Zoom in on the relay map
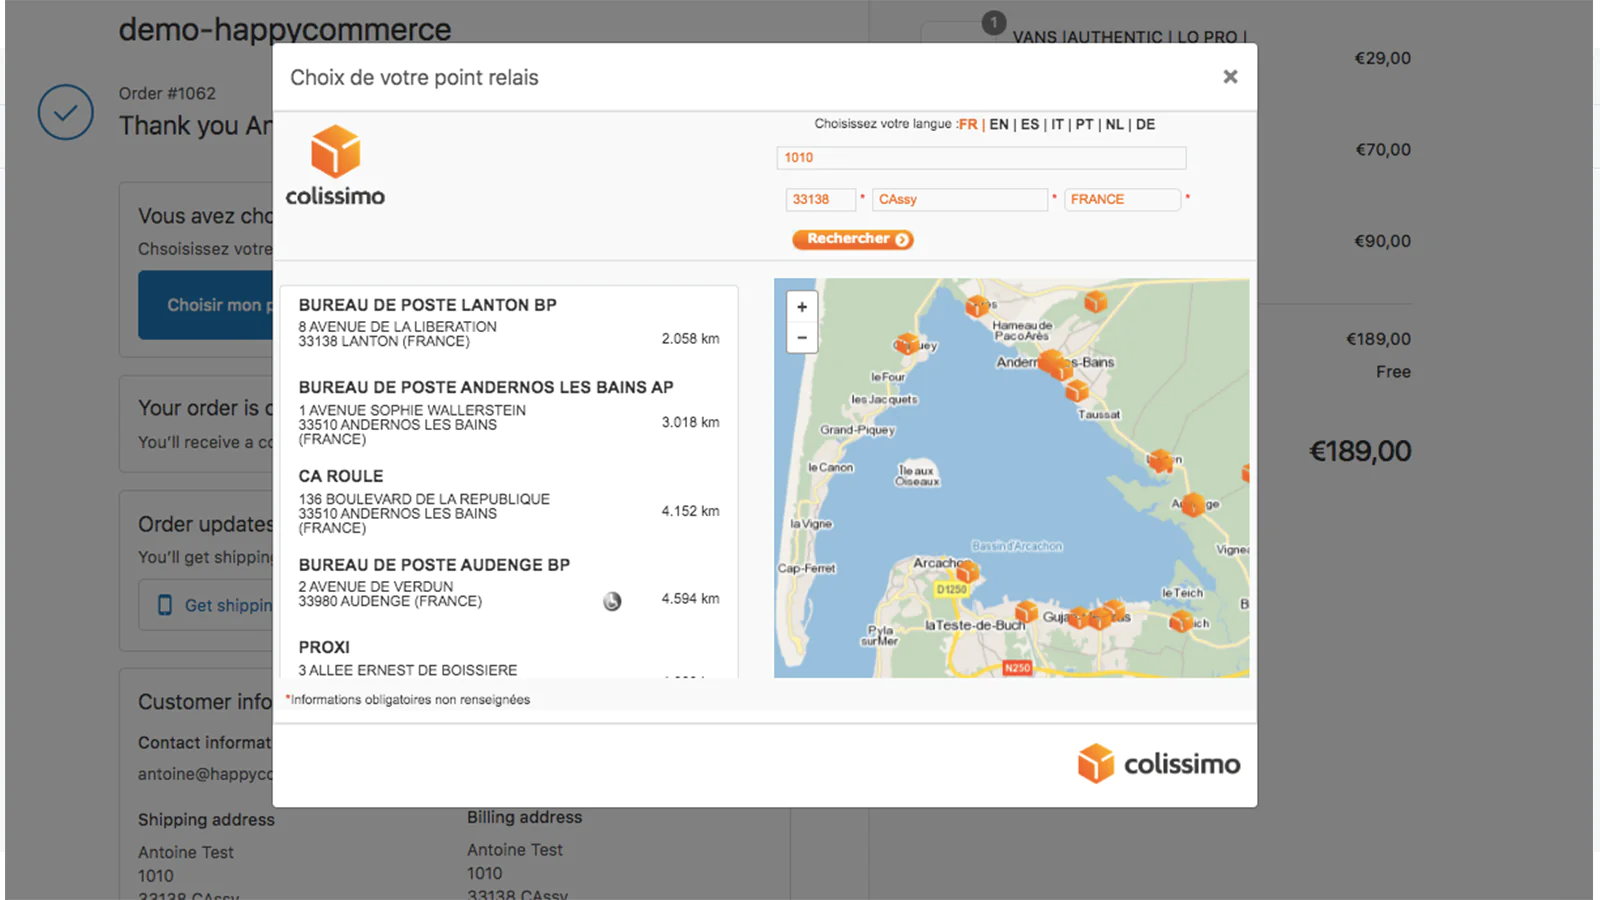The image size is (1600, 900). pyautogui.click(x=802, y=307)
